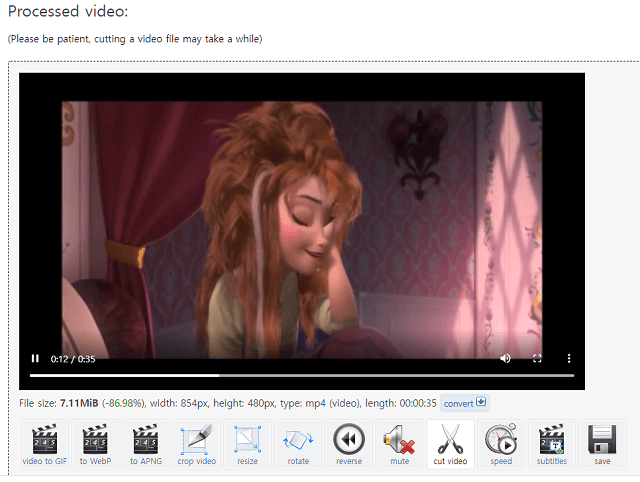Image resolution: width=640 pixels, height=482 pixels.
Task: Click the 0:12 / 0:35 time display
Action: tap(73, 359)
